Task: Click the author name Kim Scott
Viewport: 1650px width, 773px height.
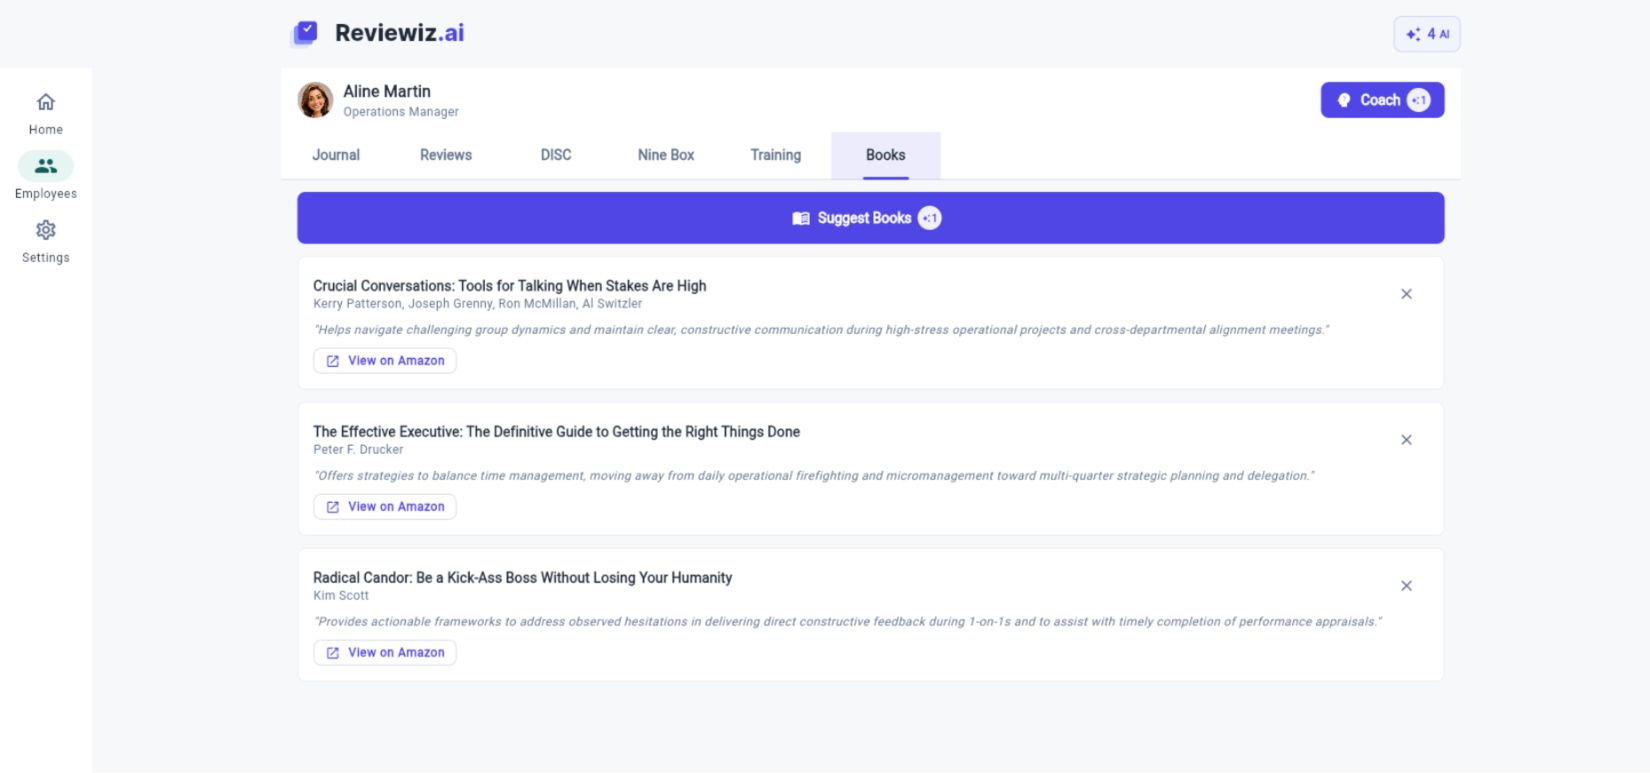Action: coord(341,596)
